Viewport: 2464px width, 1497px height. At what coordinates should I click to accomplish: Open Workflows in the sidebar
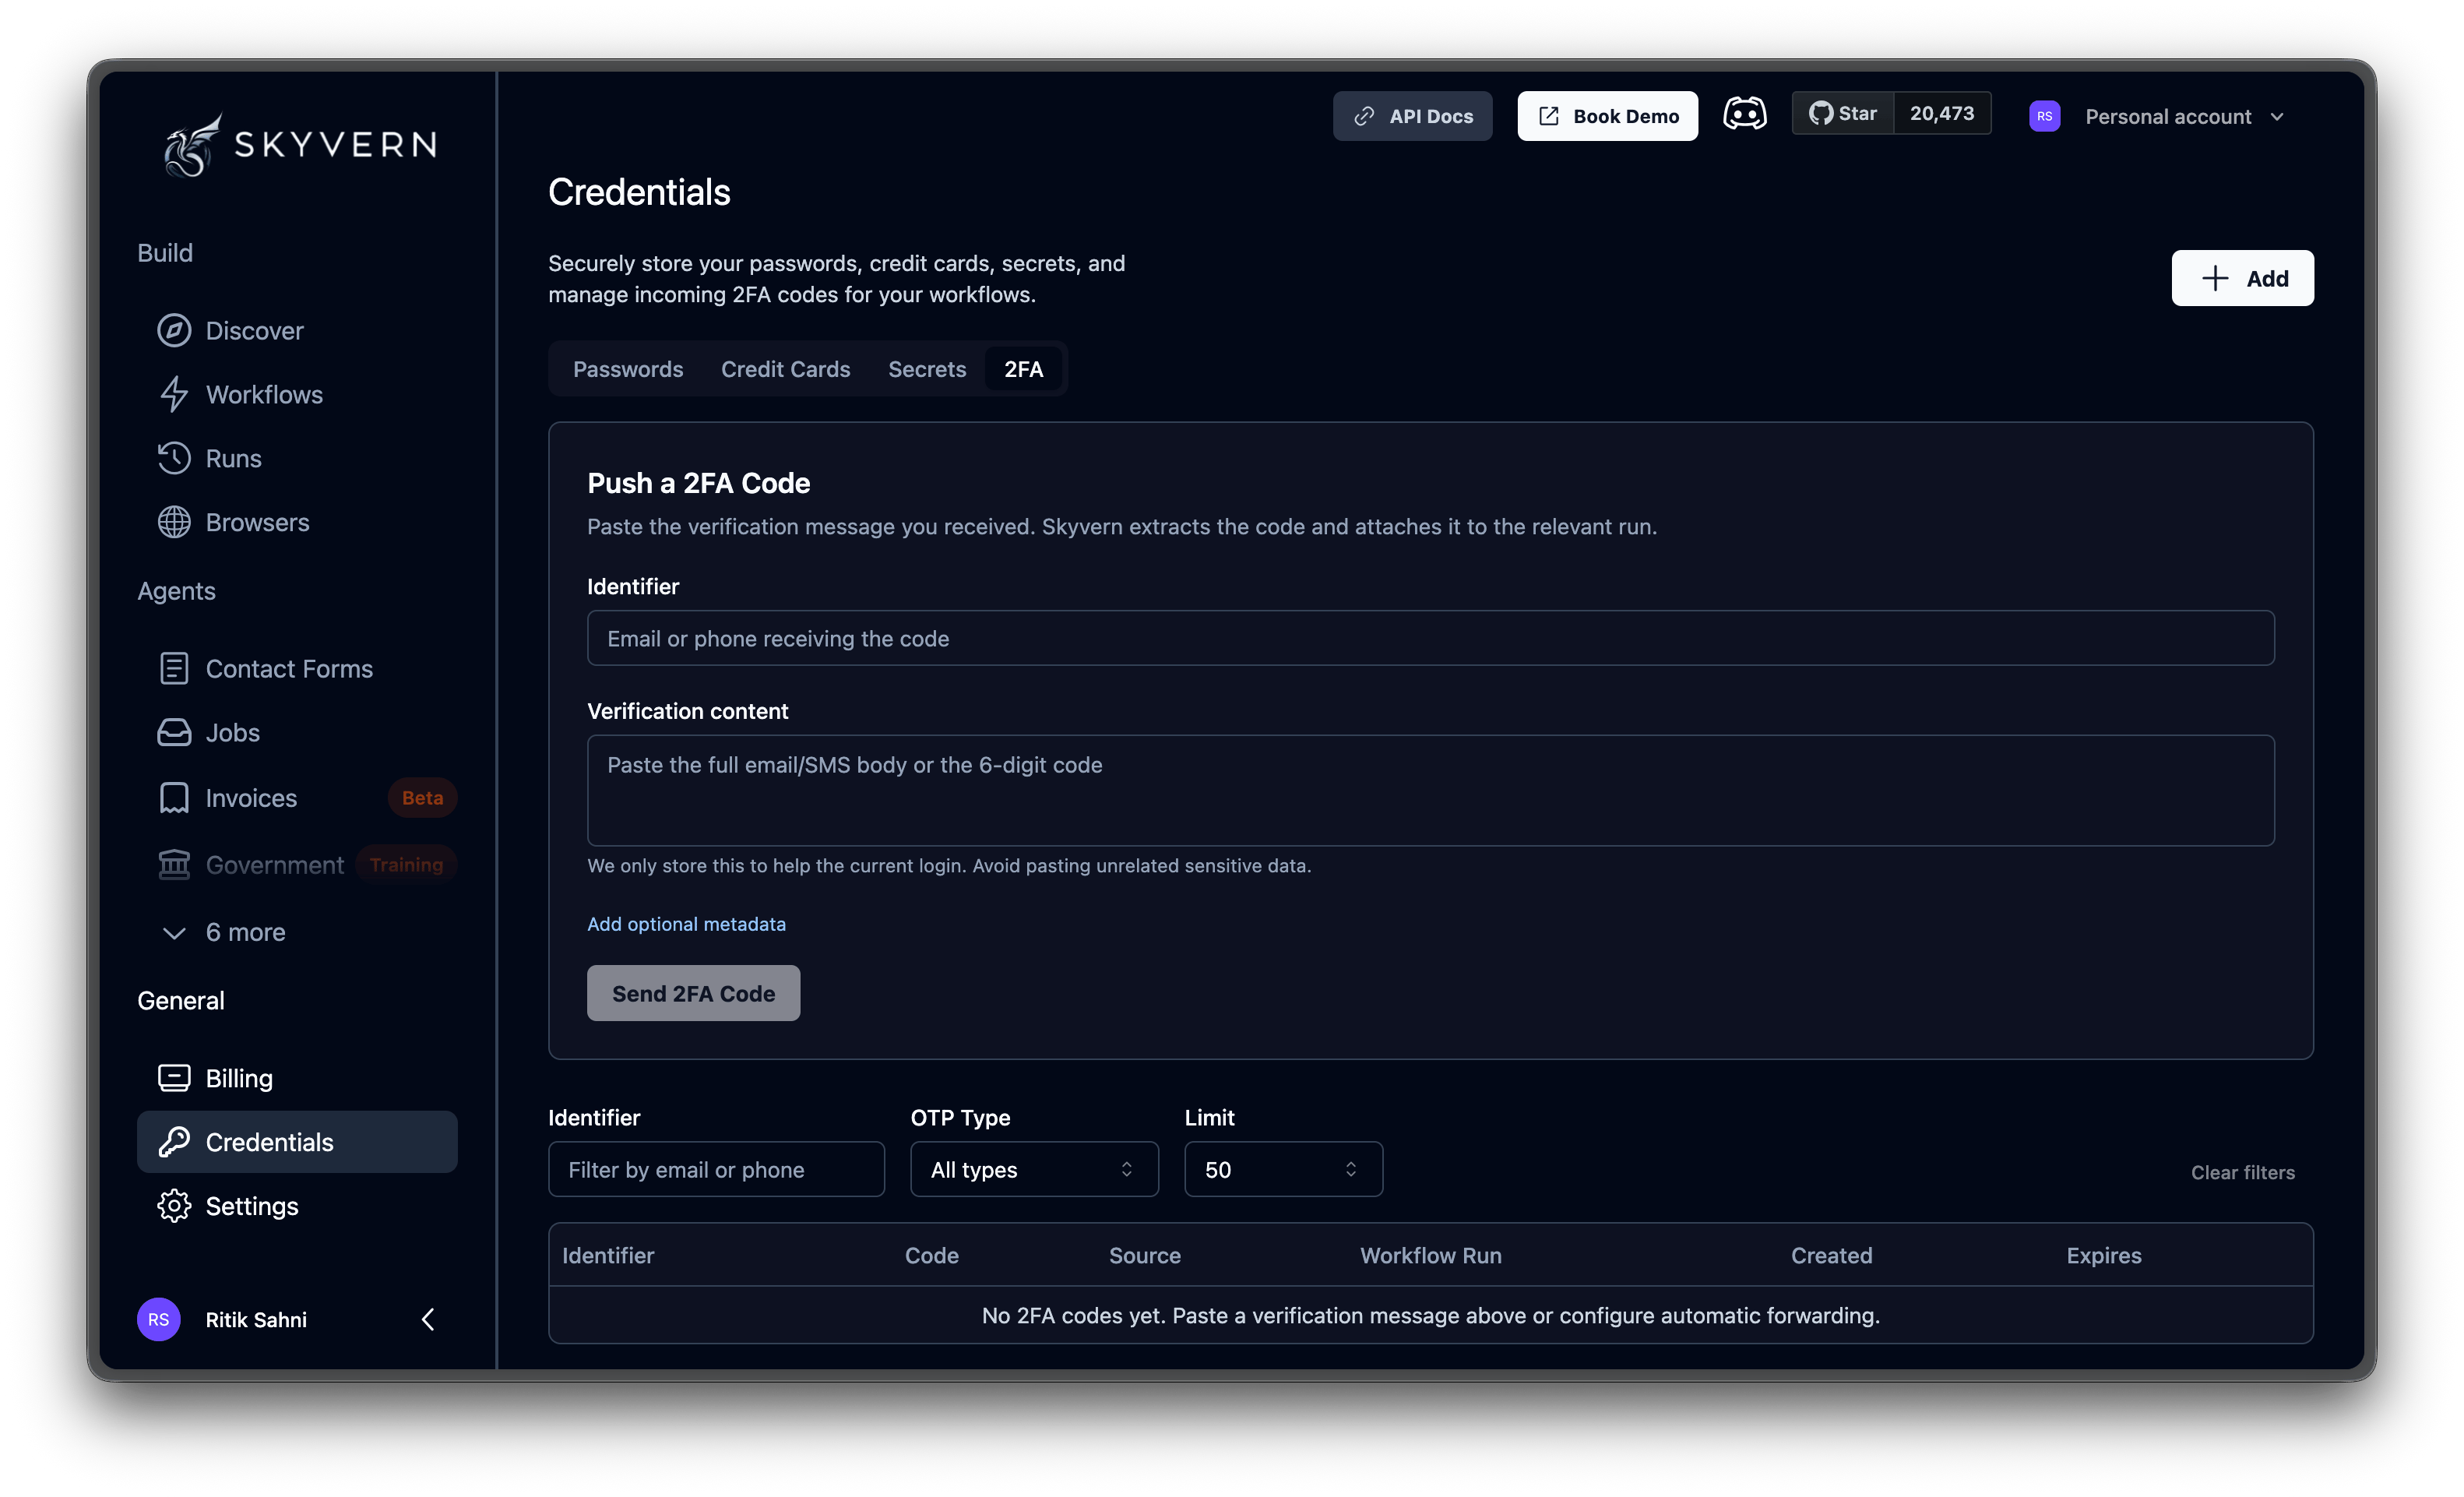tap(297, 394)
